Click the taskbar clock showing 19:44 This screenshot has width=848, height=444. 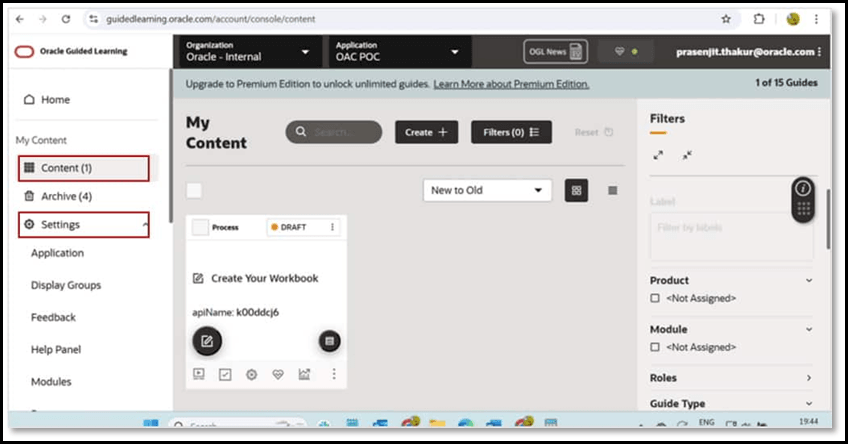(x=808, y=421)
